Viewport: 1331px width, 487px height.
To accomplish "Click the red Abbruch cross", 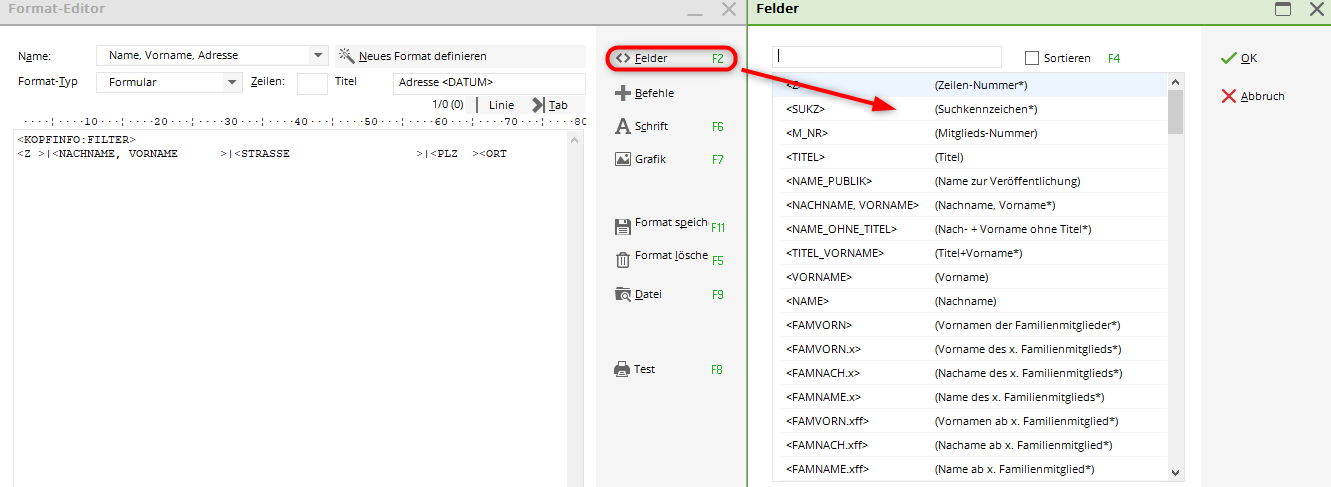I will [x=1229, y=96].
